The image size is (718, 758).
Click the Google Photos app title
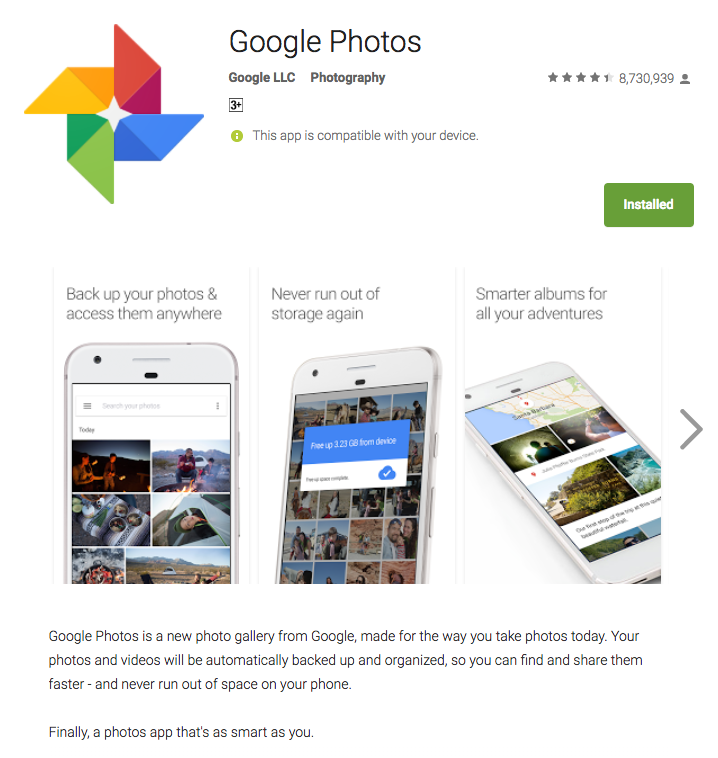click(325, 42)
